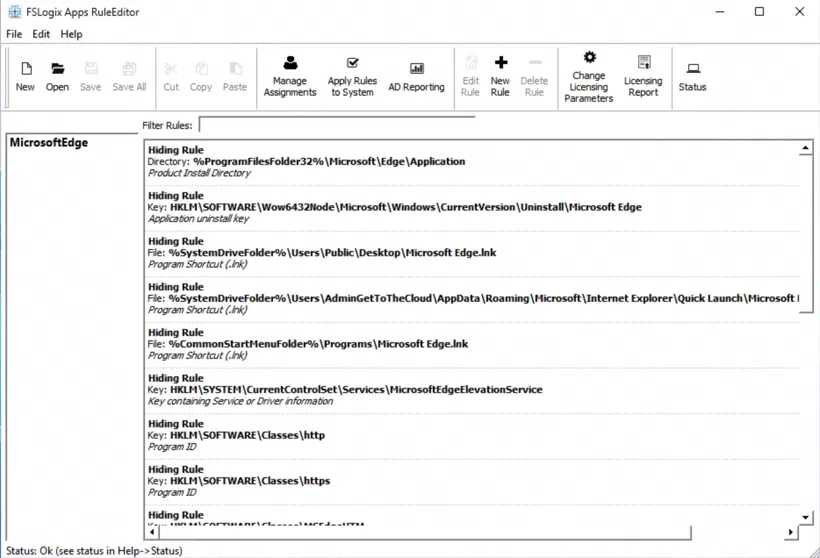Image resolution: width=820 pixels, height=558 pixels.
Task: Select the MicrosoftEdge rule set
Action: [49, 142]
